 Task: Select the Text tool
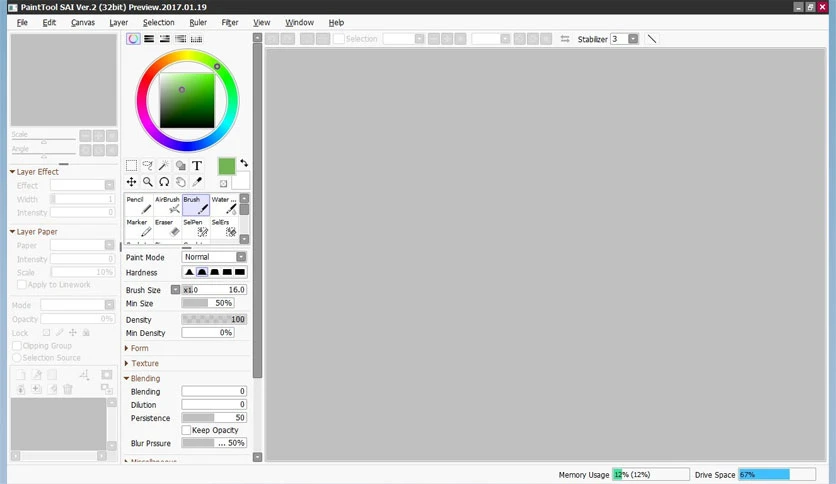coord(197,166)
